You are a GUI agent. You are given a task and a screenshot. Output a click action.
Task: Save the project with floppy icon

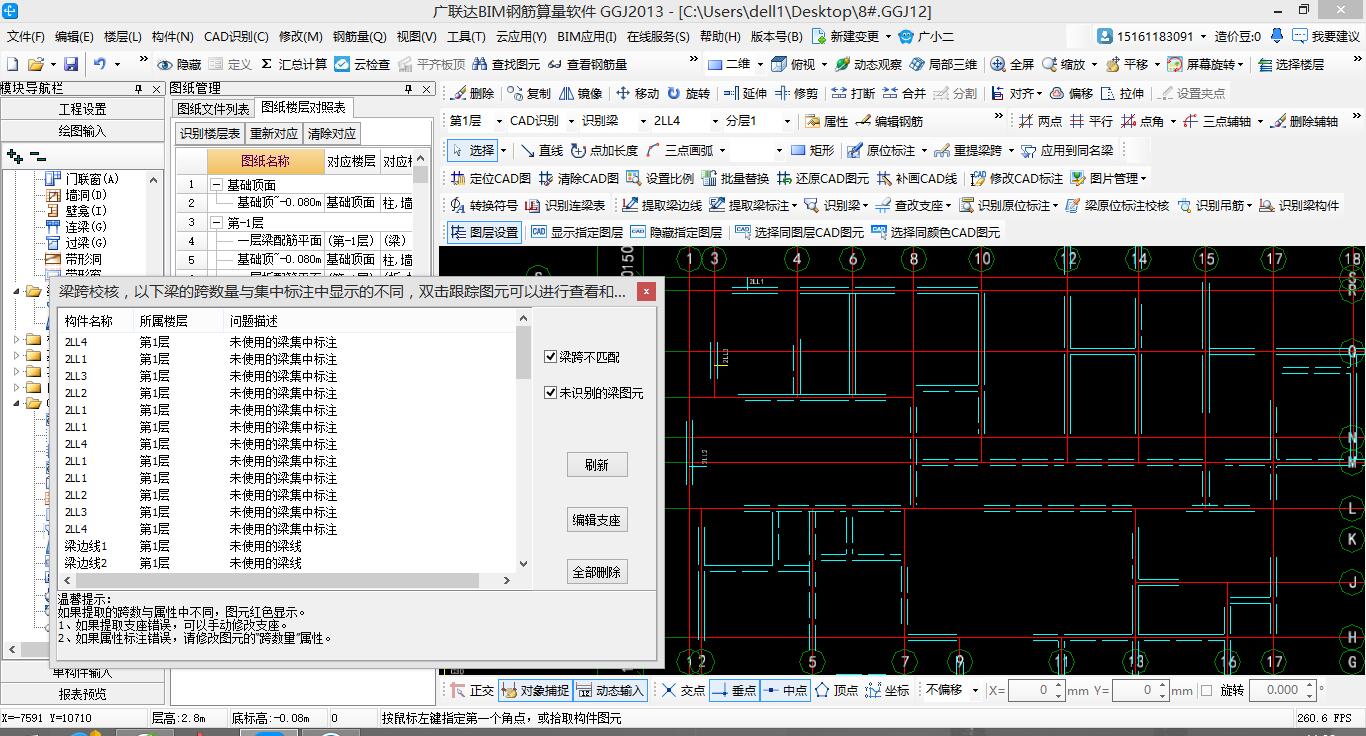click(71, 64)
